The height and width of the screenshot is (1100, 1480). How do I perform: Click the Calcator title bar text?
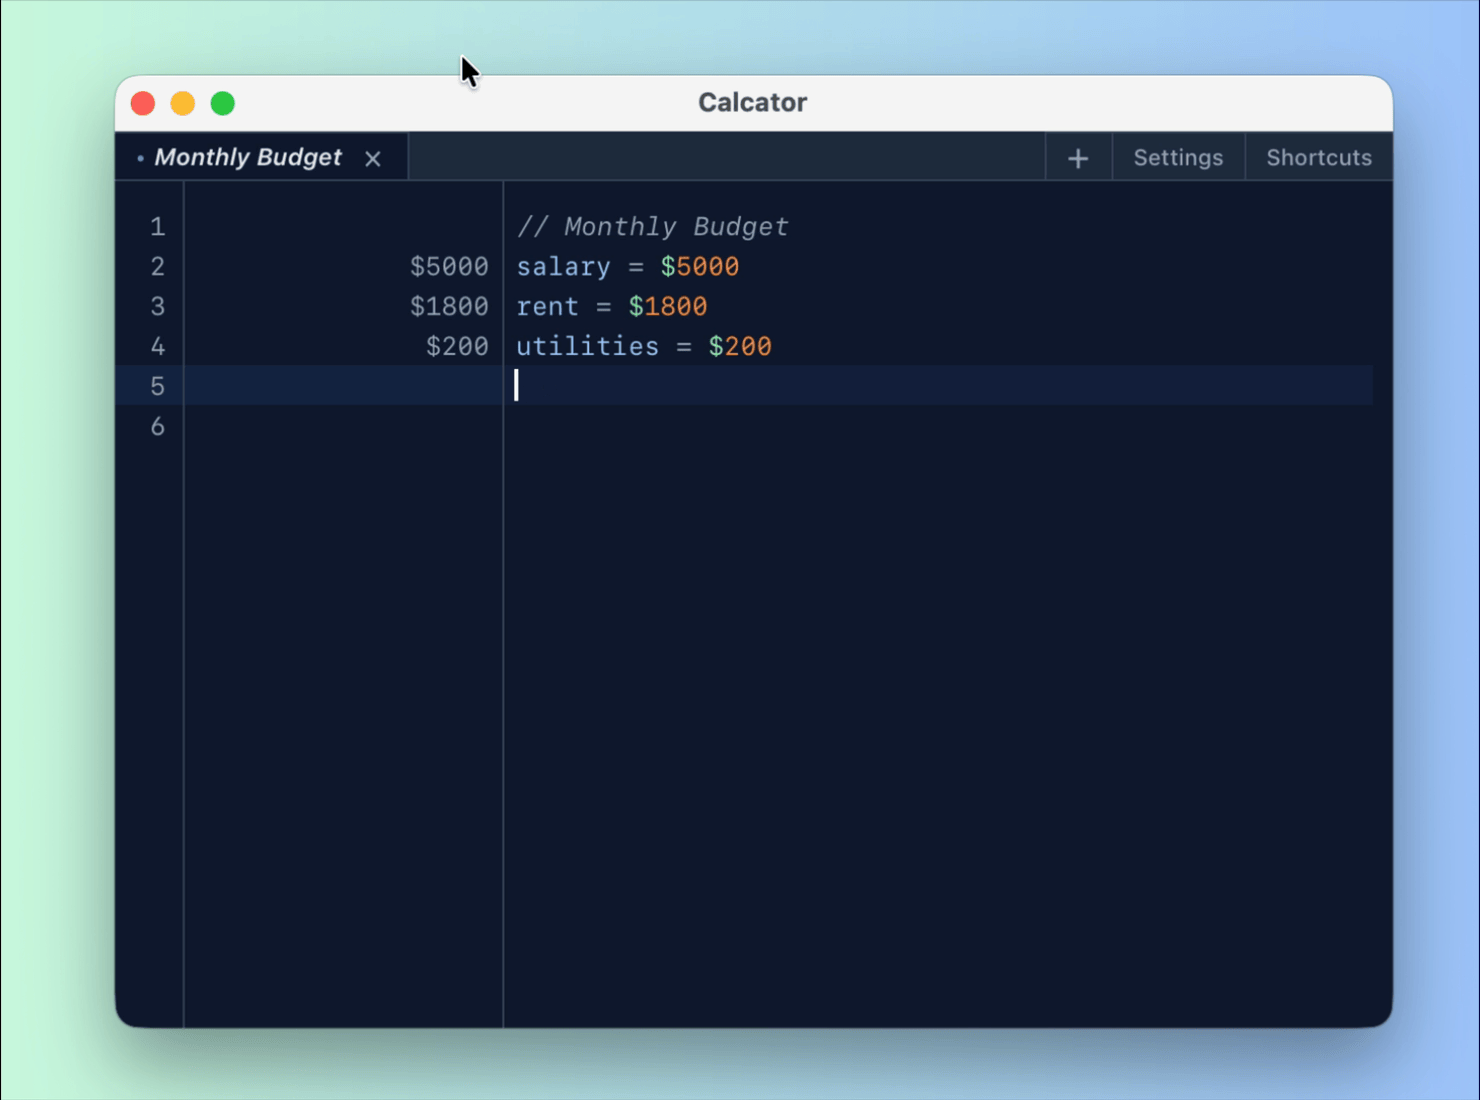tap(752, 102)
